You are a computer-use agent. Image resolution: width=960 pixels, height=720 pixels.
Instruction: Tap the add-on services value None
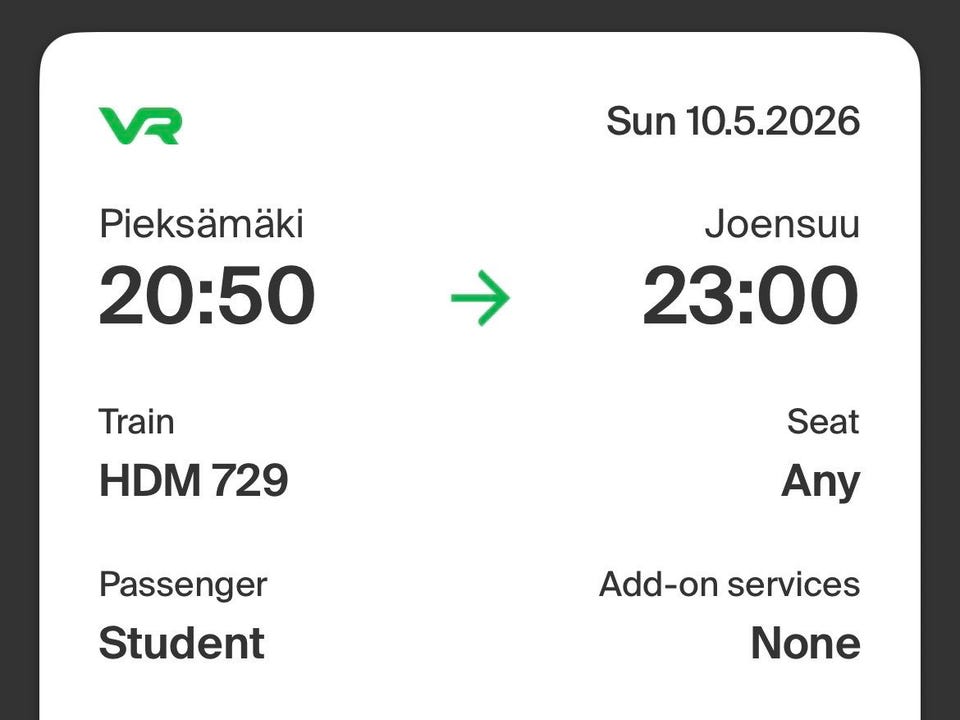point(805,643)
